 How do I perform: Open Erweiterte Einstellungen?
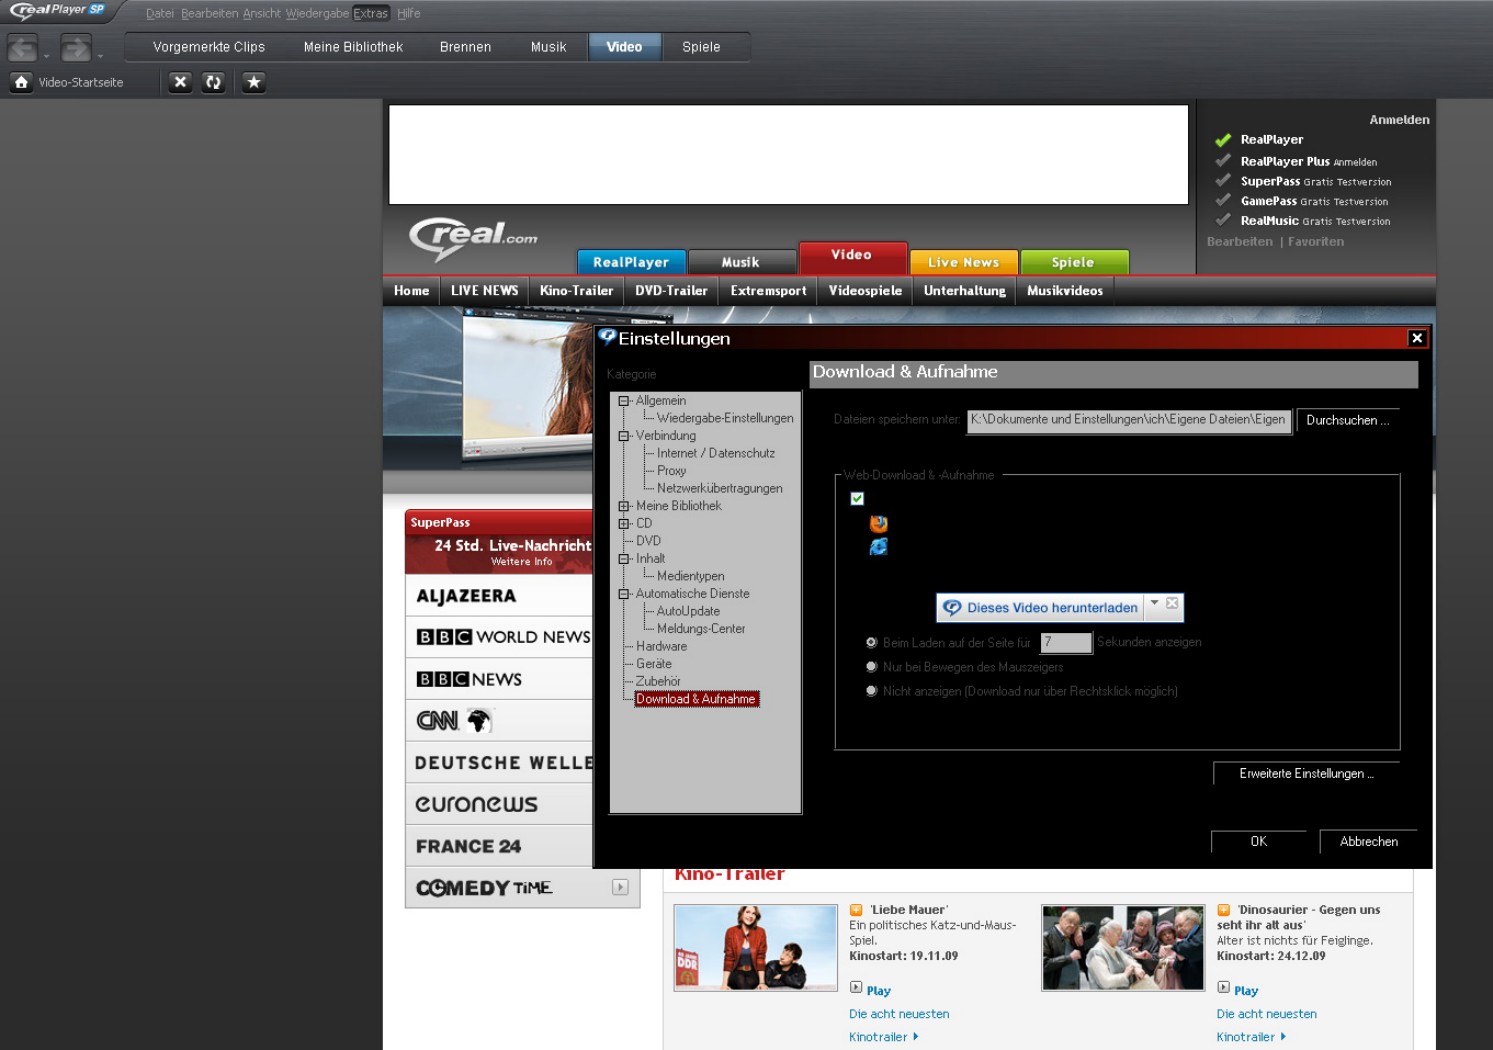pyautogui.click(x=1306, y=774)
